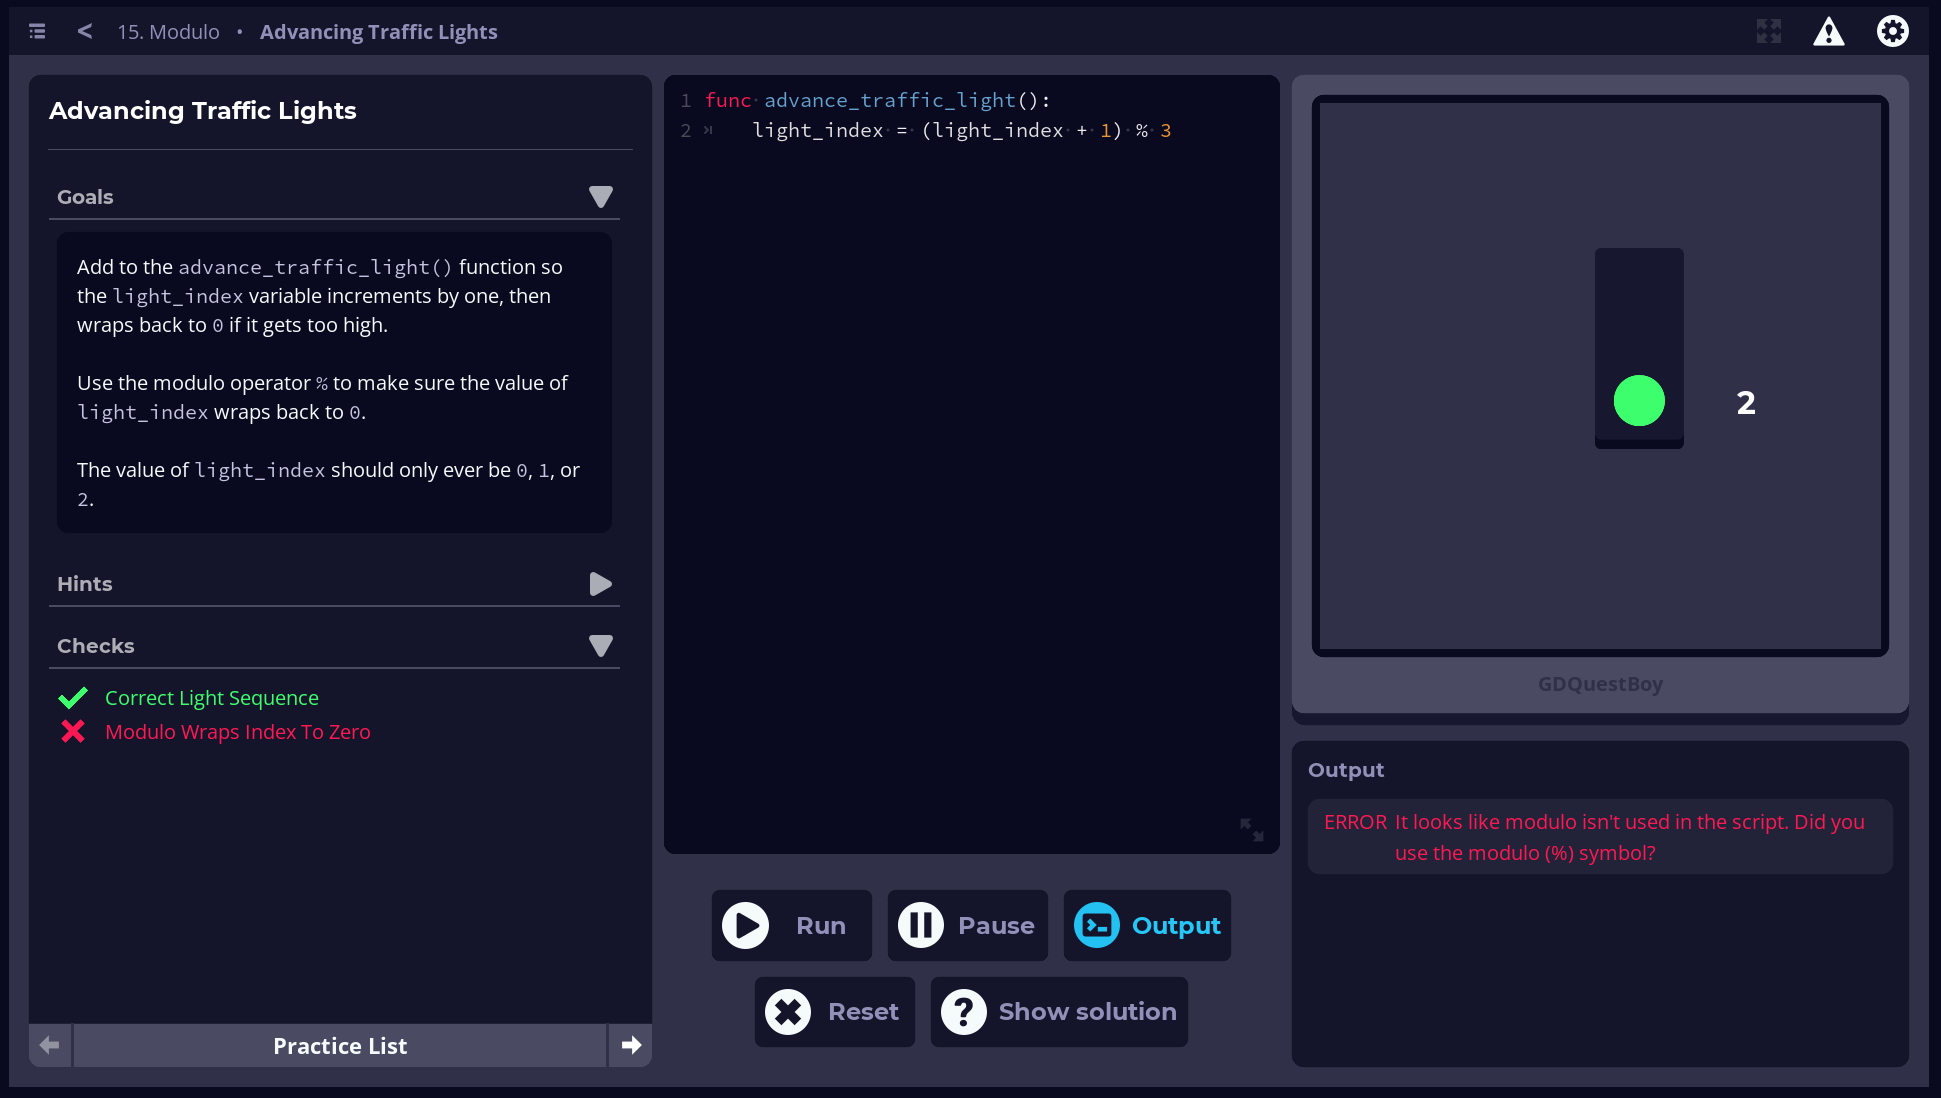Click the 15. Modulo breadcrumb
Image resolution: width=1941 pixels, height=1098 pixels.
(168, 32)
